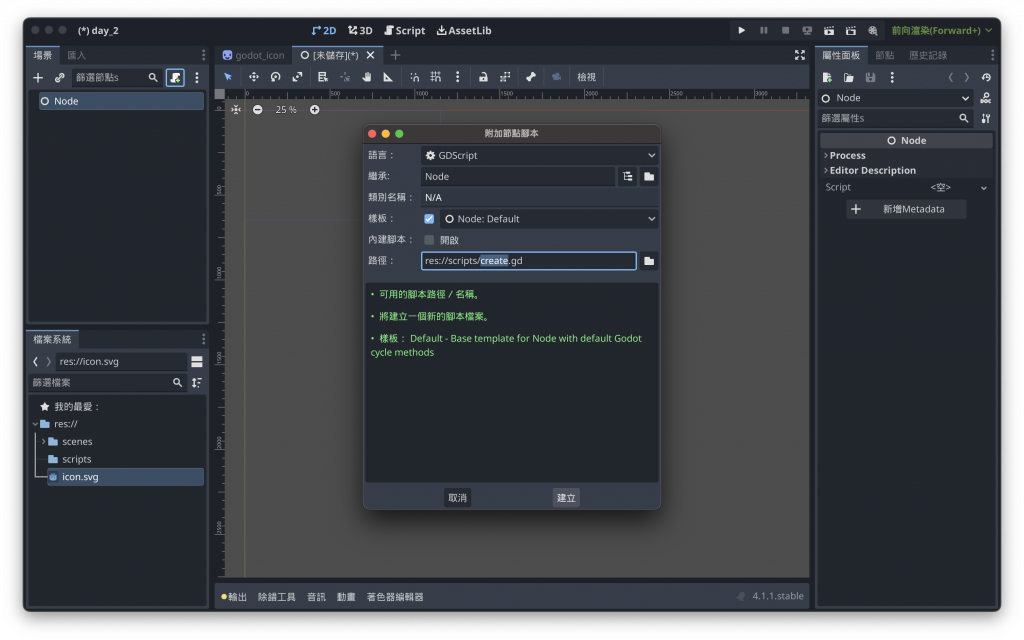
Task: Browse for script path folder icon
Action: pos(648,261)
